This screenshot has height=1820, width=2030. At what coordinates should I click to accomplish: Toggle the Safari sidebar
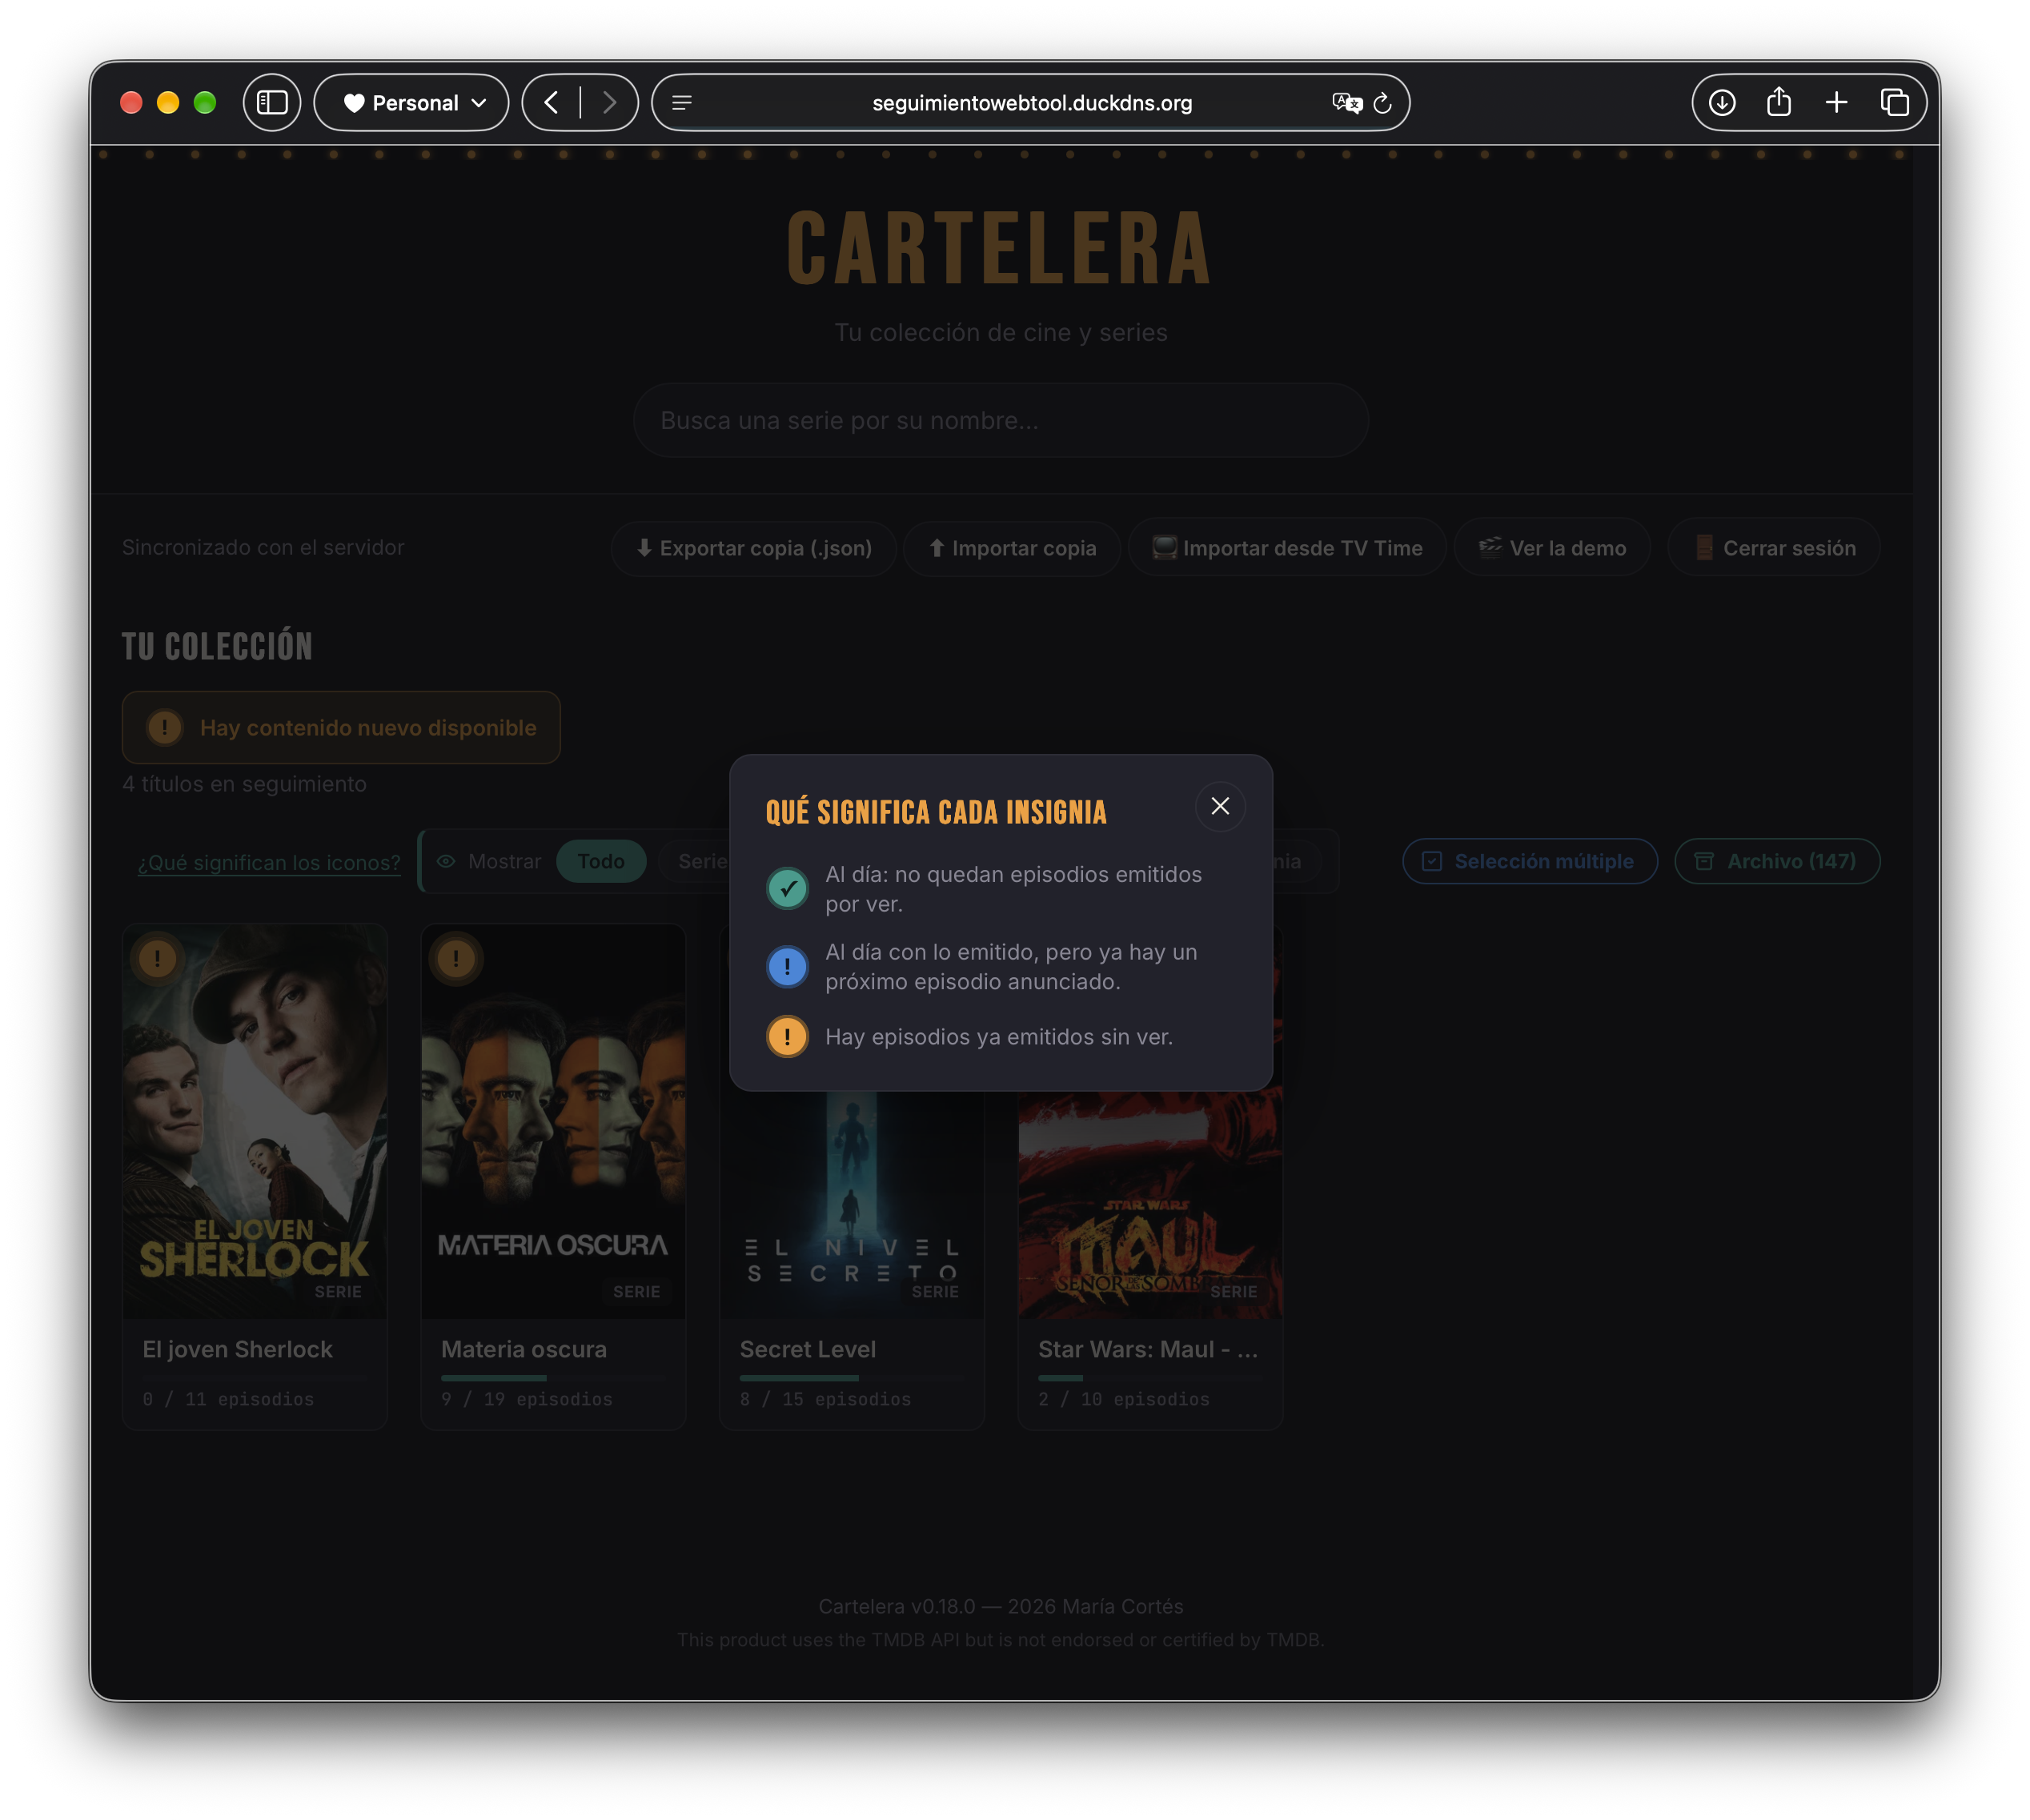(272, 102)
